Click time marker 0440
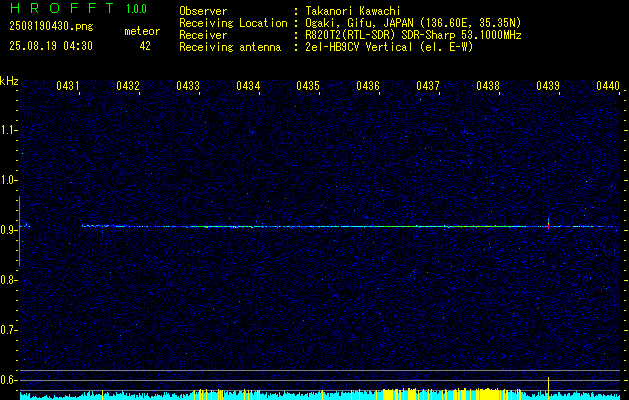Image resolution: width=629 pixels, height=400 pixels. [x=608, y=86]
